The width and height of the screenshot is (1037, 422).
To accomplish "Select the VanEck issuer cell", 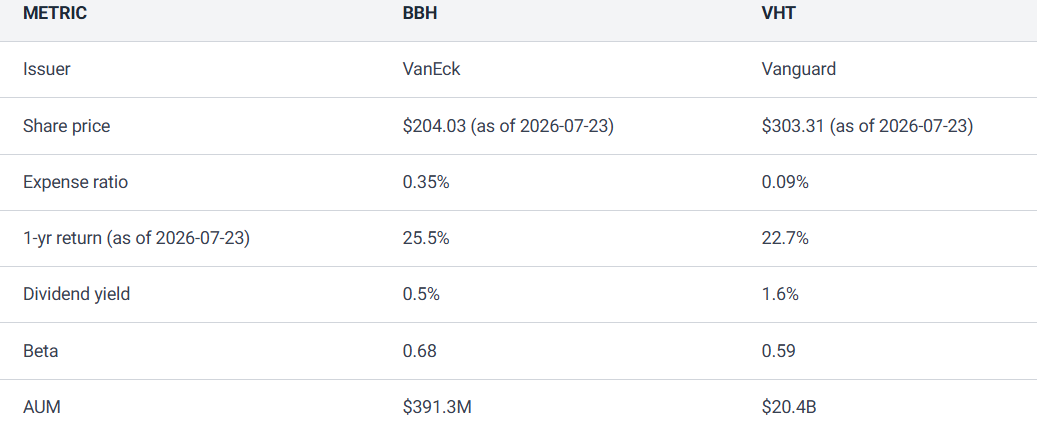I will point(431,69).
